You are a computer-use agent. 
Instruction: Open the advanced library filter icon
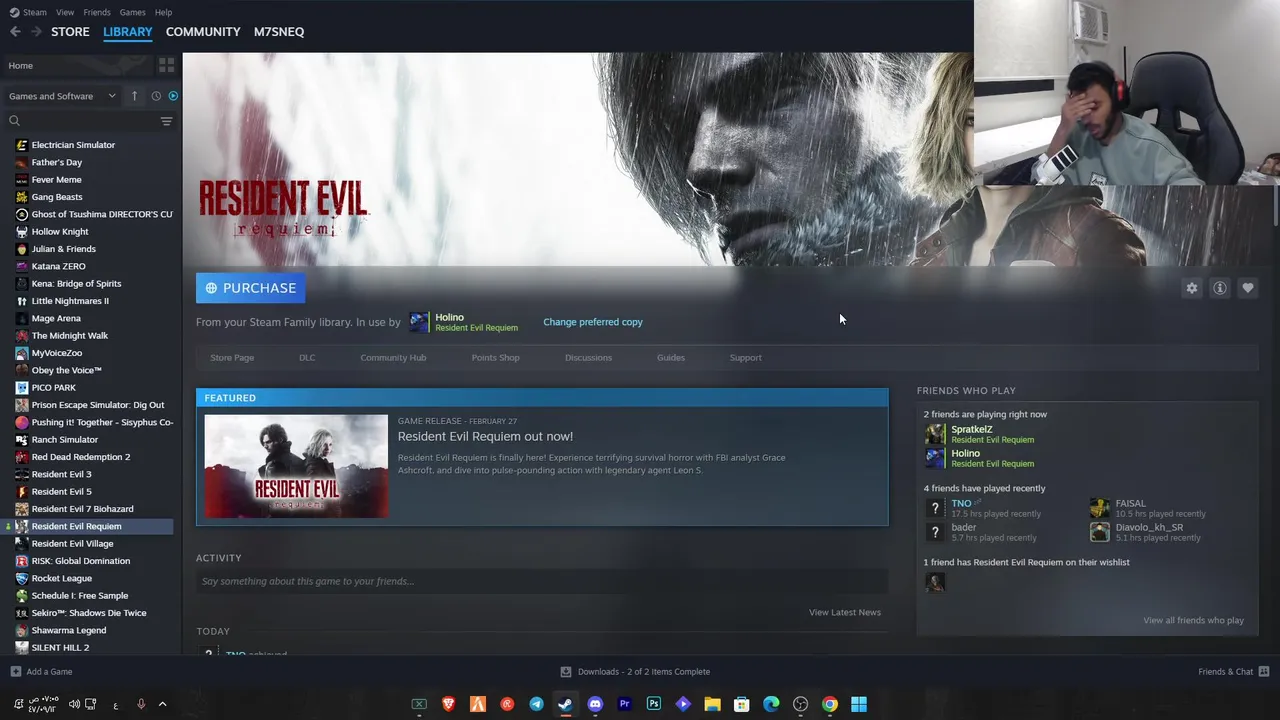166,121
